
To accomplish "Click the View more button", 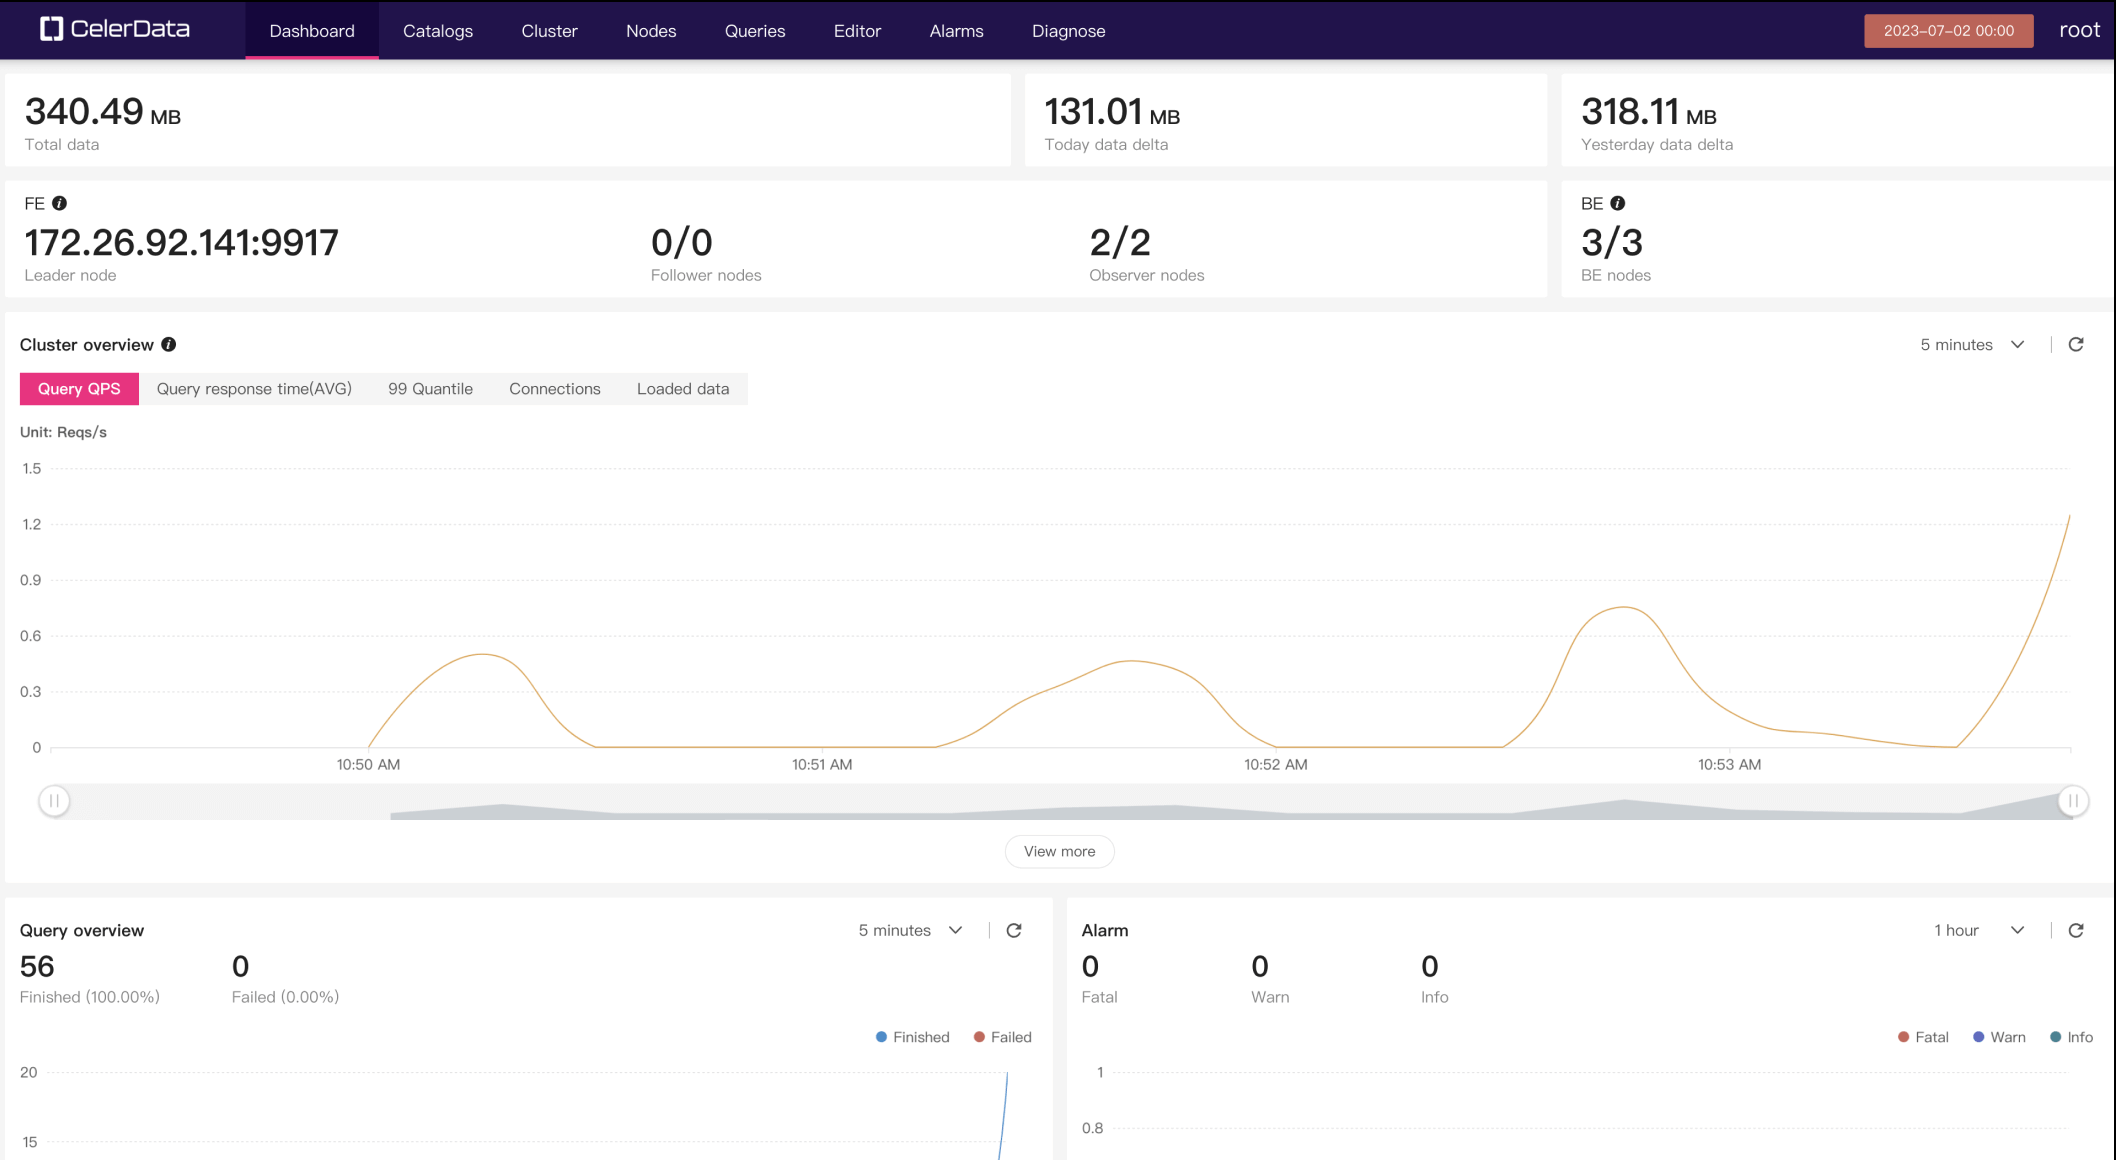I will (x=1059, y=851).
